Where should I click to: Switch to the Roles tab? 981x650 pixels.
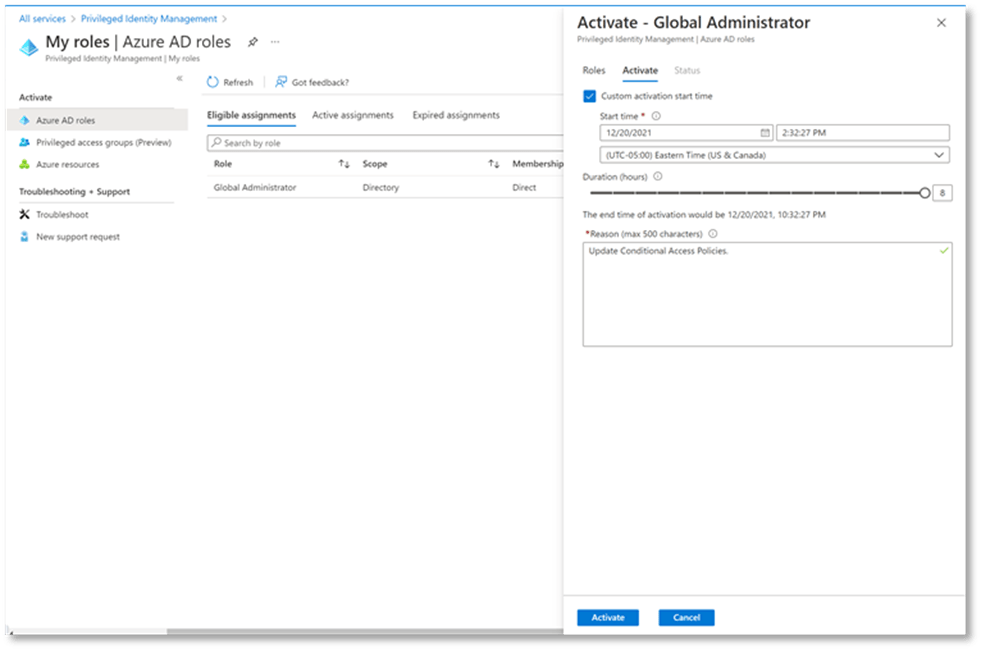coord(594,70)
